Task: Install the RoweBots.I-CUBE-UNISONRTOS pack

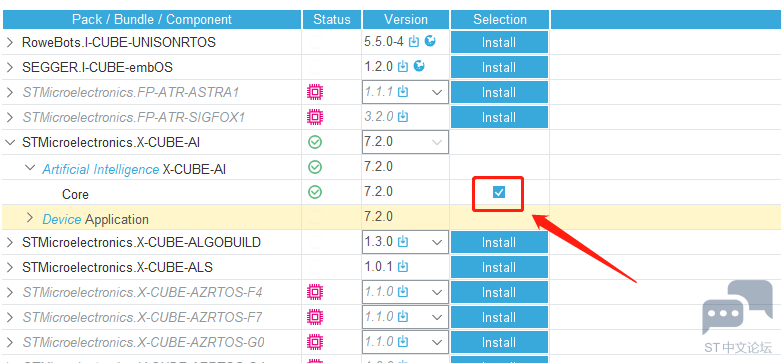Action: tap(499, 42)
